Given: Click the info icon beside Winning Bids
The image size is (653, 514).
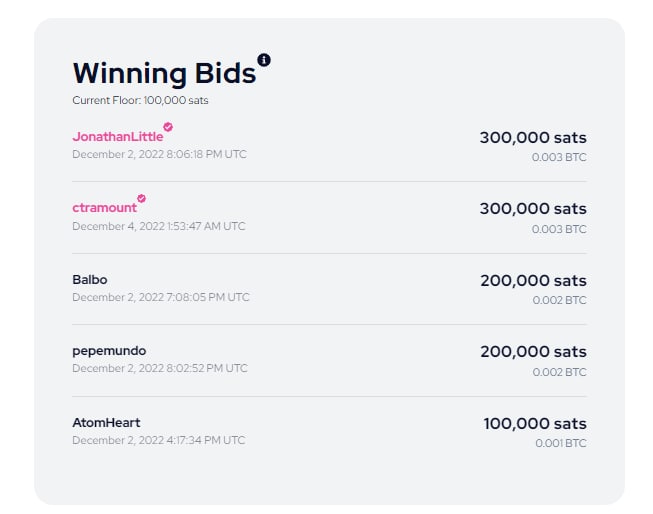Looking at the screenshot, I should pyautogui.click(x=264, y=60).
